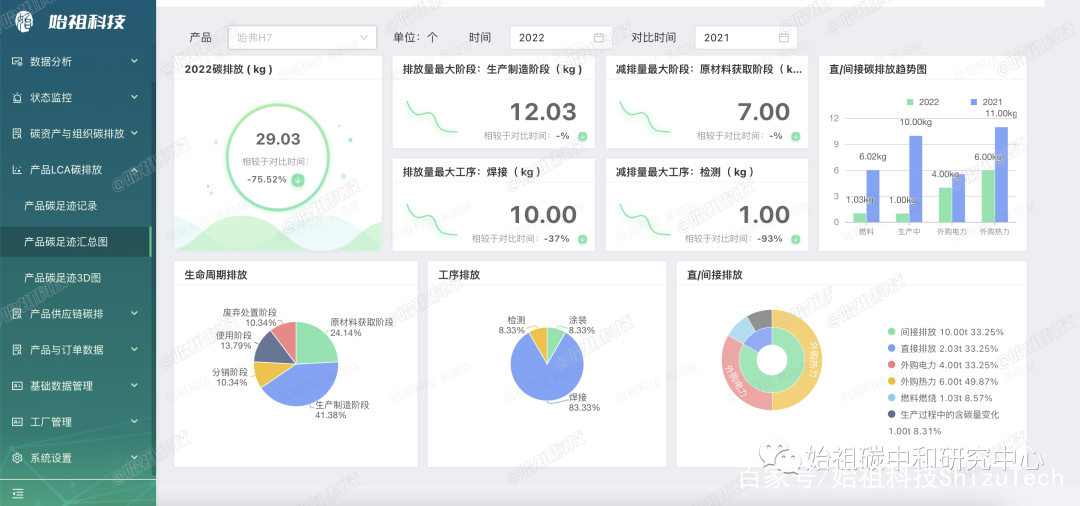Click the 基础数据管理 sidebar icon

pos(17,386)
